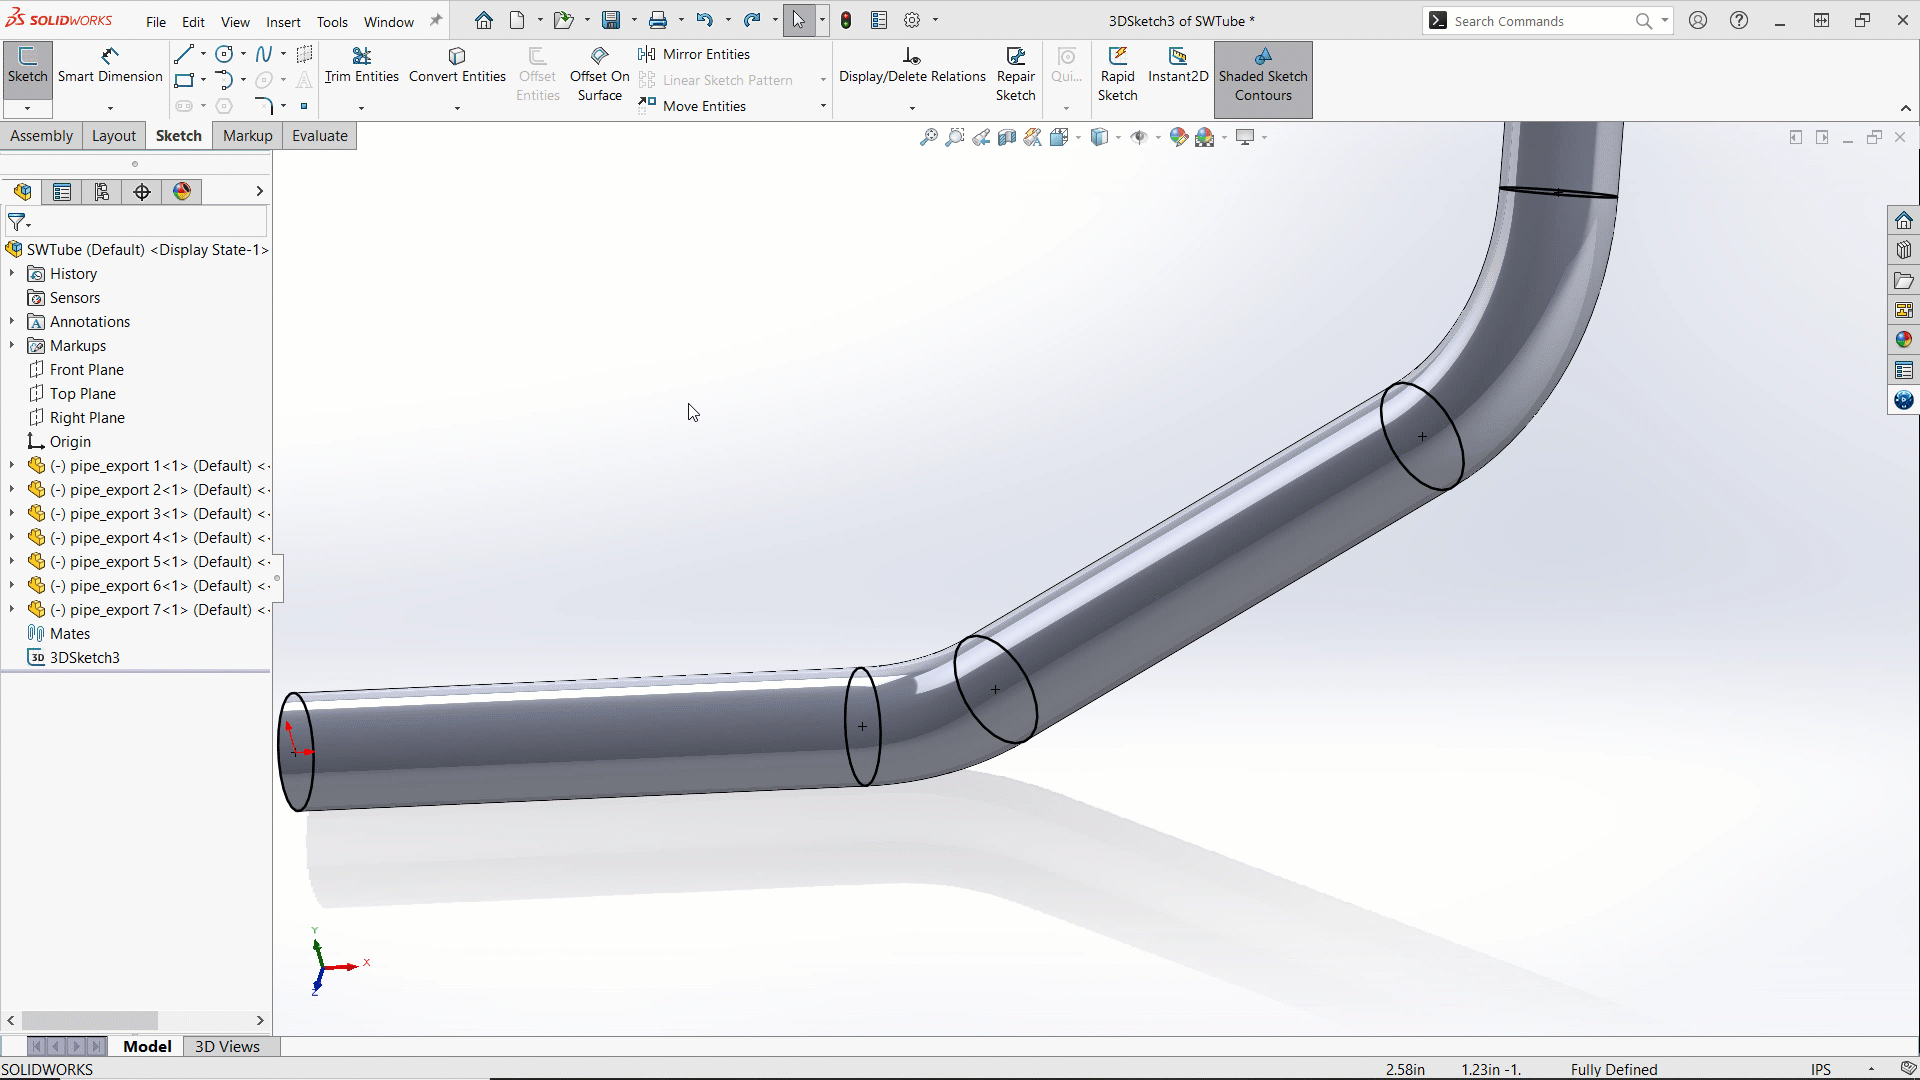
Task: Click the IPS unit system status
Action: (x=1820, y=1069)
